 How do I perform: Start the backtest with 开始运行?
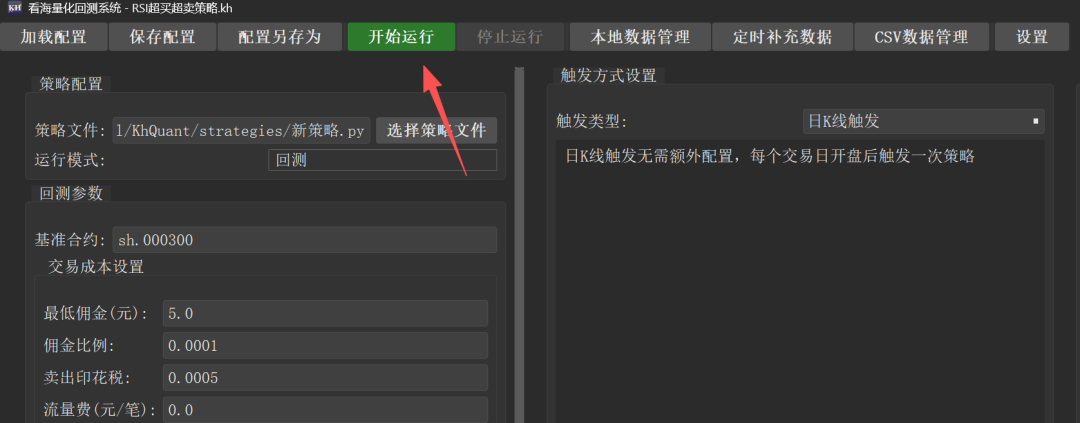402,37
